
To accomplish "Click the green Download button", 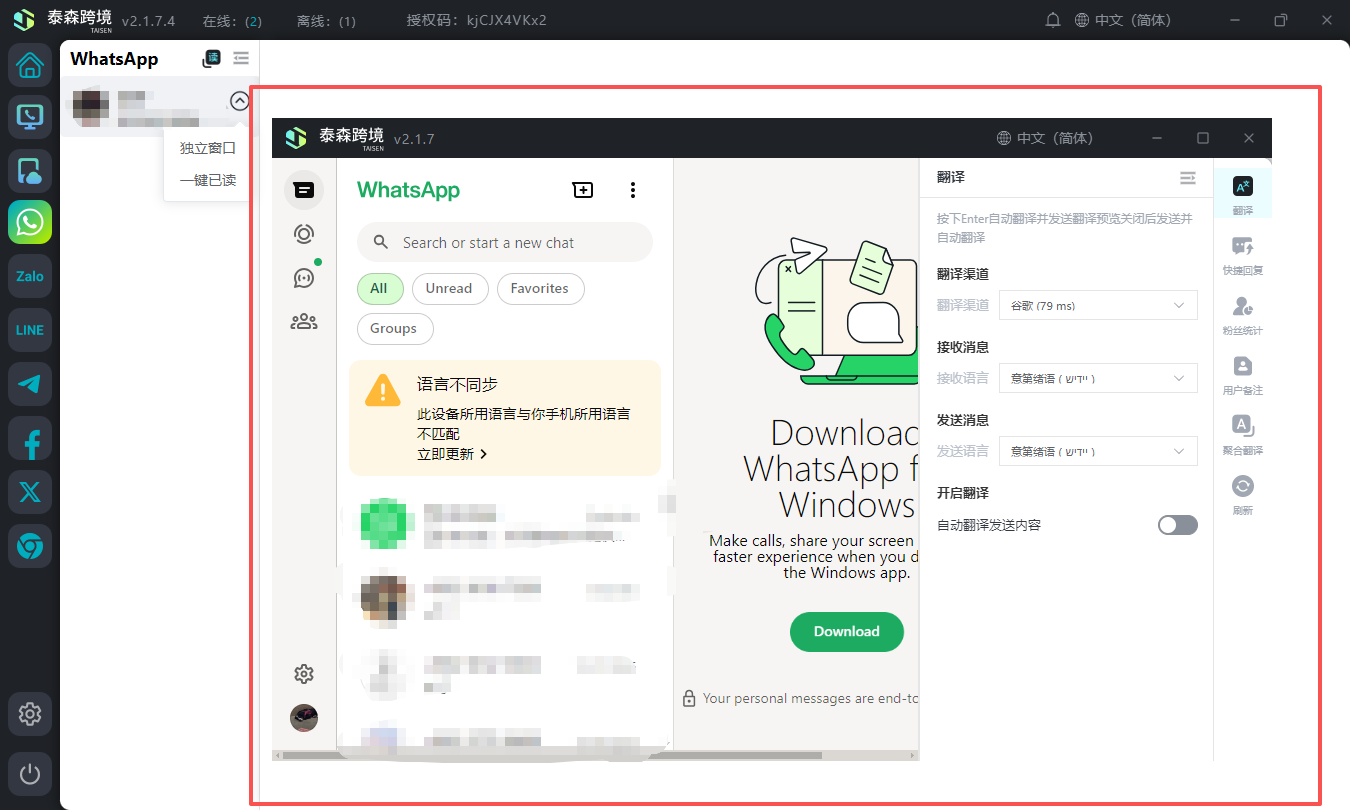I will (846, 631).
